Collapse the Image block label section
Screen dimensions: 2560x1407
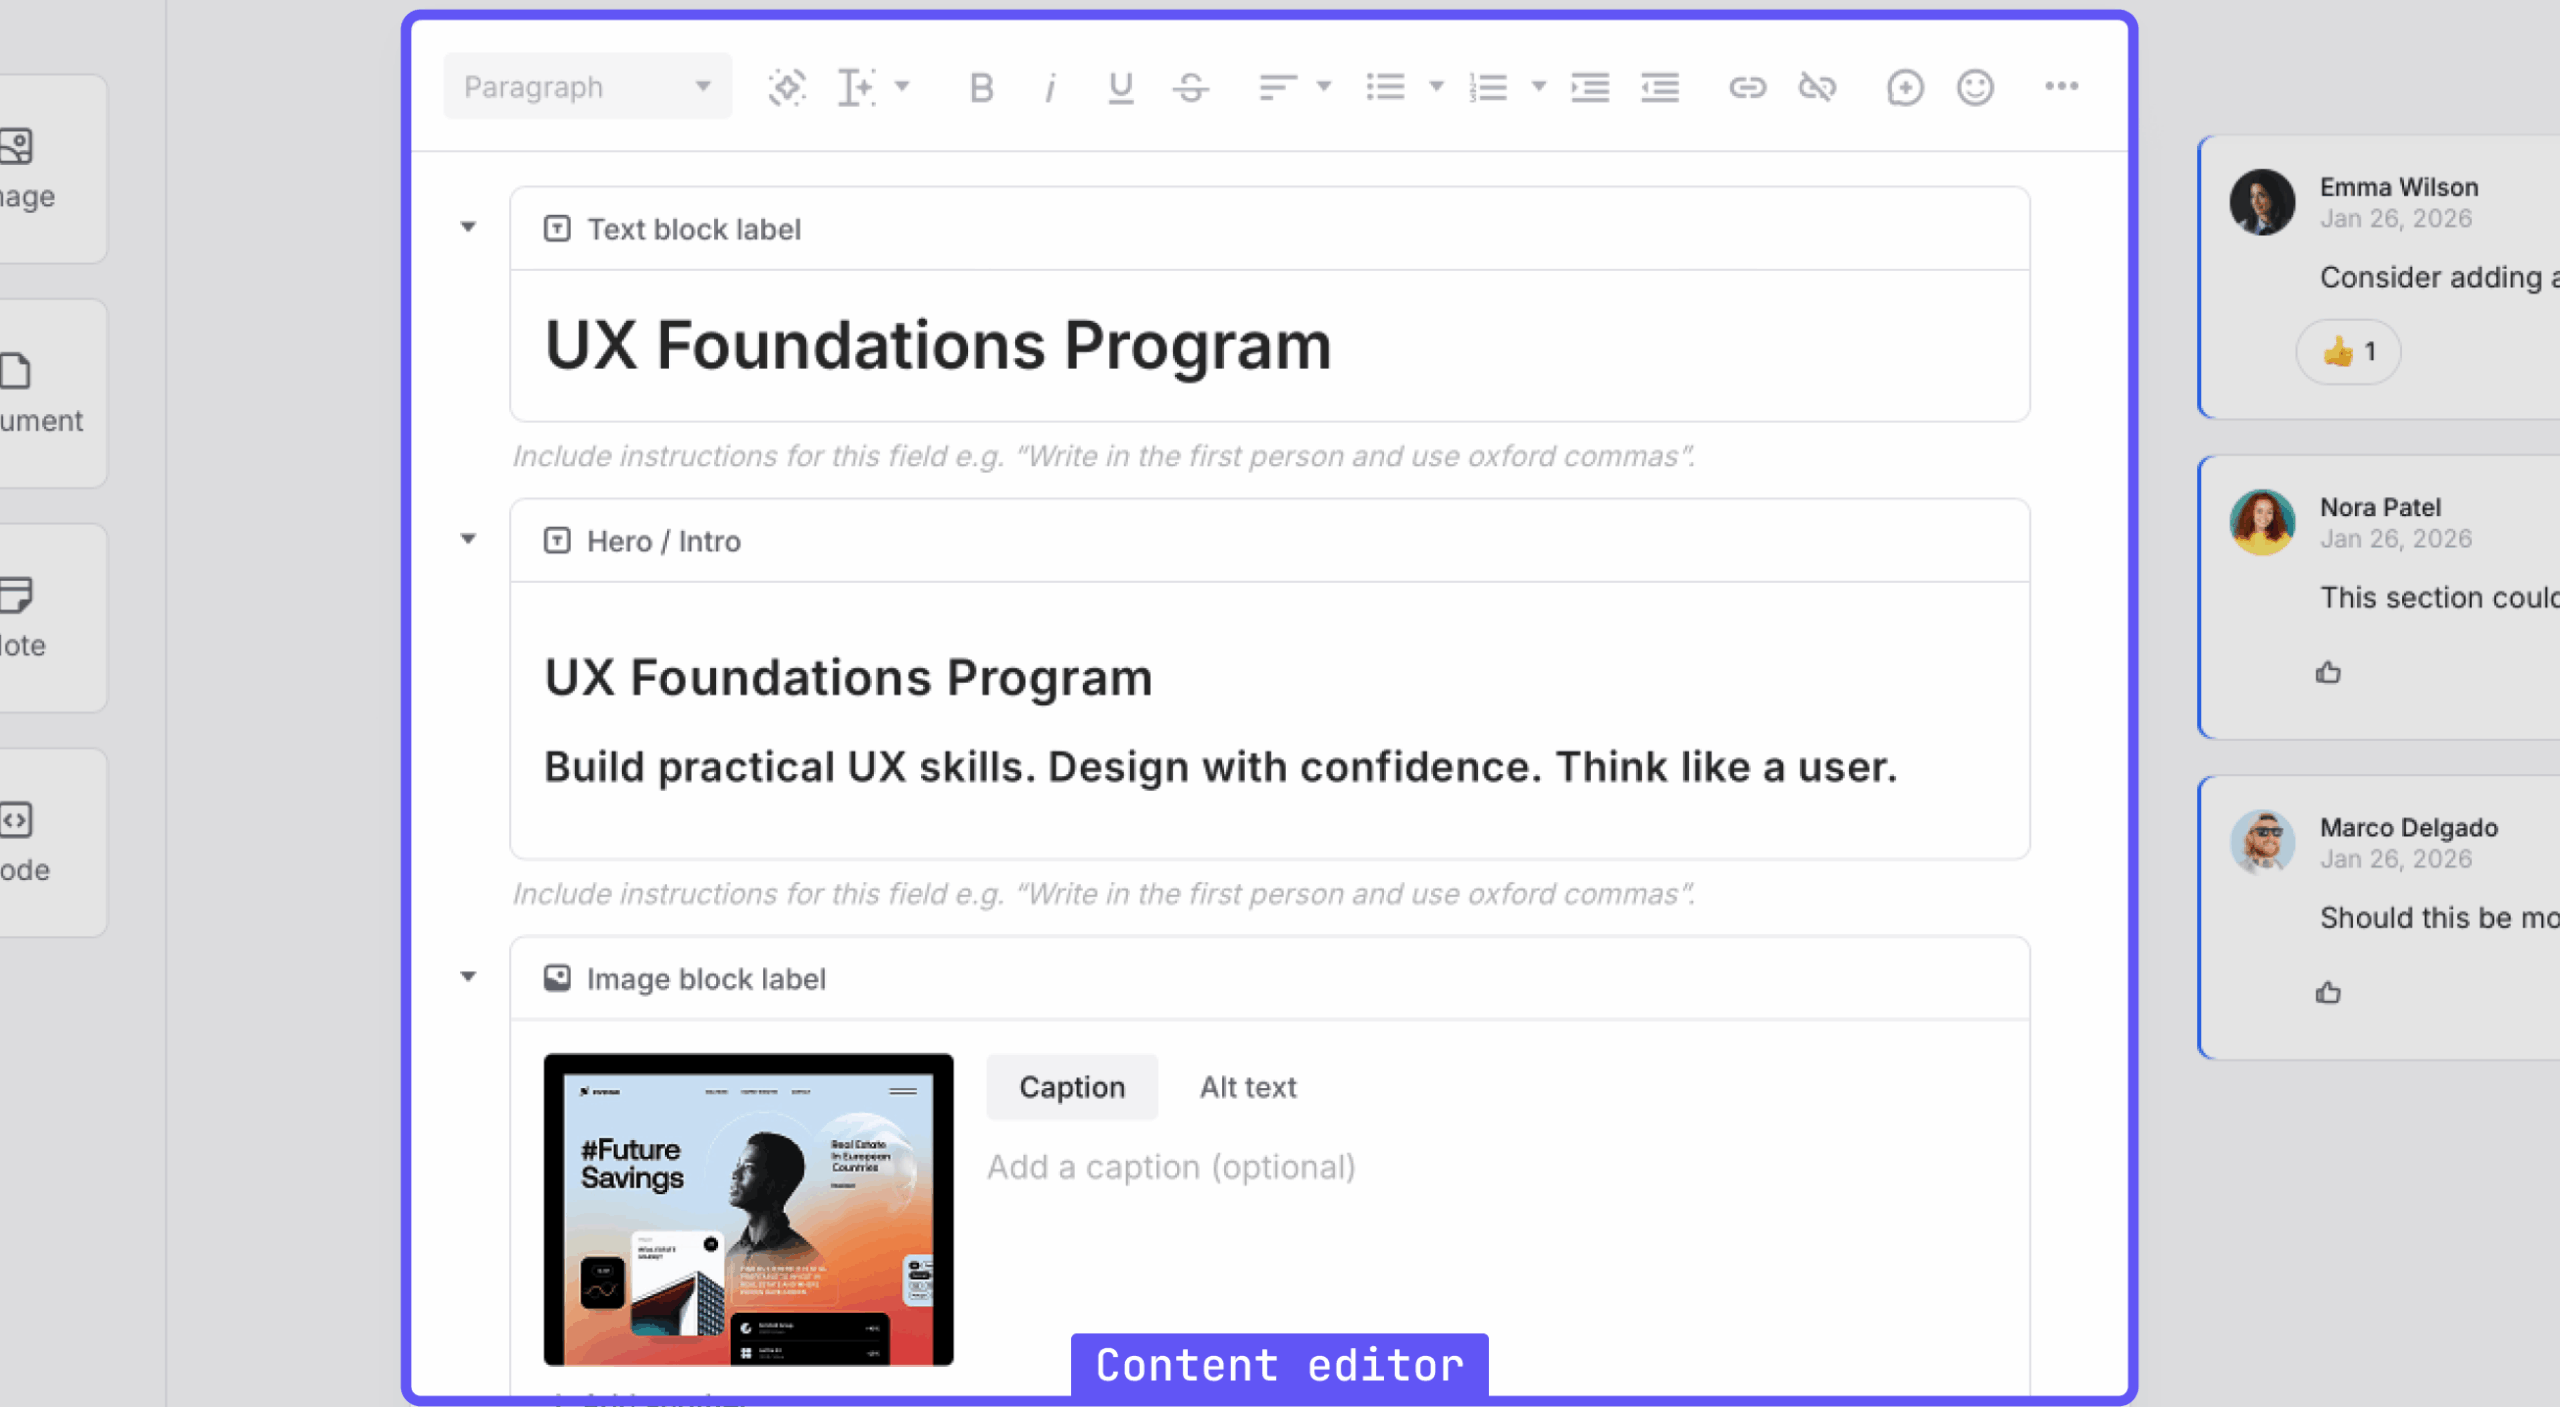tap(468, 977)
